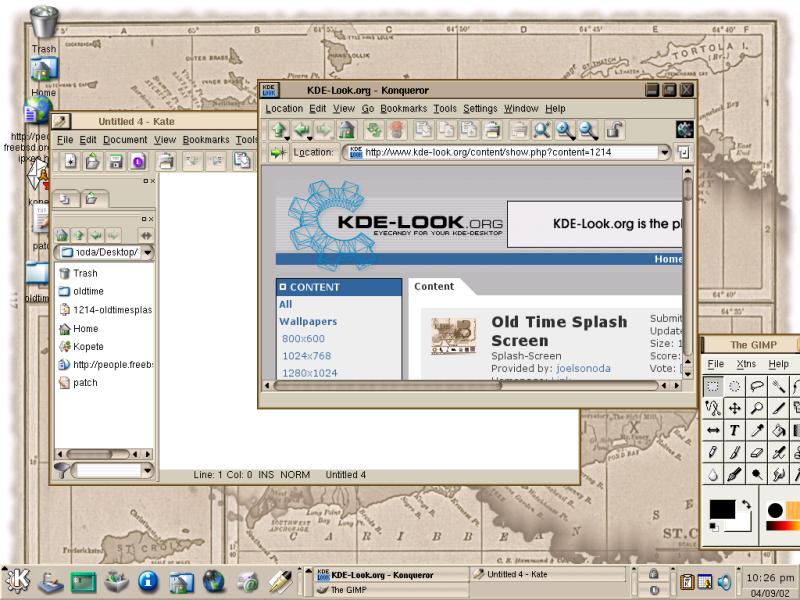
Task: Select the Move tool in GIMP
Action: click(x=735, y=408)
